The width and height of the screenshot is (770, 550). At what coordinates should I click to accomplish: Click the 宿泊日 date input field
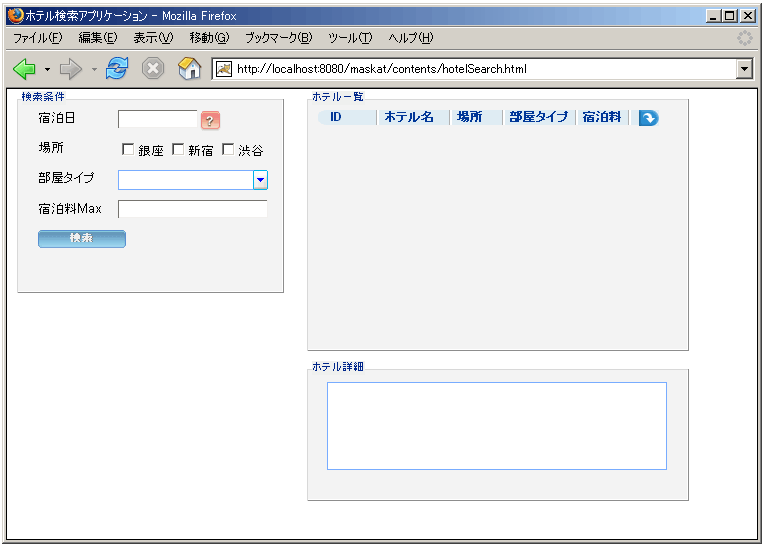pos(158,119)
